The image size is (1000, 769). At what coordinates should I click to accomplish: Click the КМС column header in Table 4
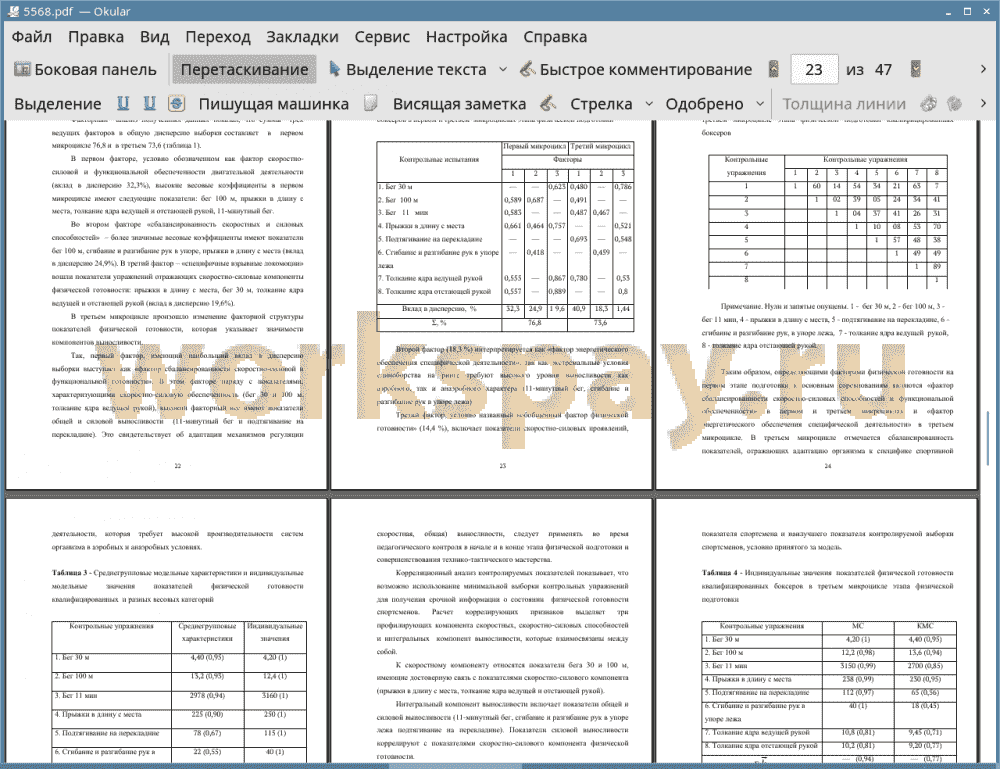click(925, 626)
